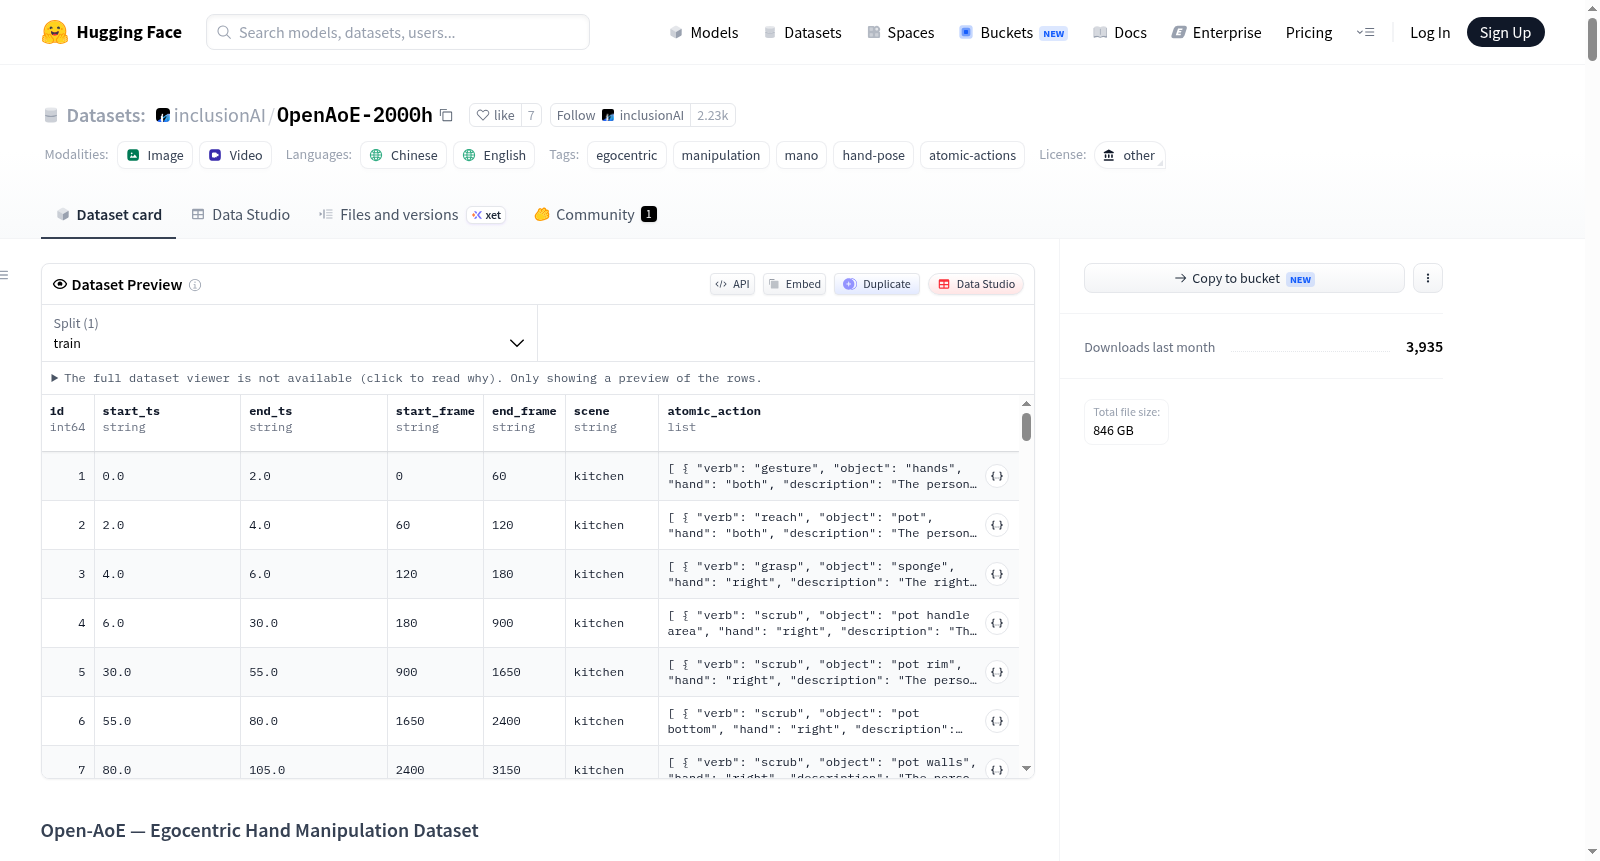This screenshot has height=861, width=1600.
Task: Expand atomic_action JSON for row 6
Action: 997,721
